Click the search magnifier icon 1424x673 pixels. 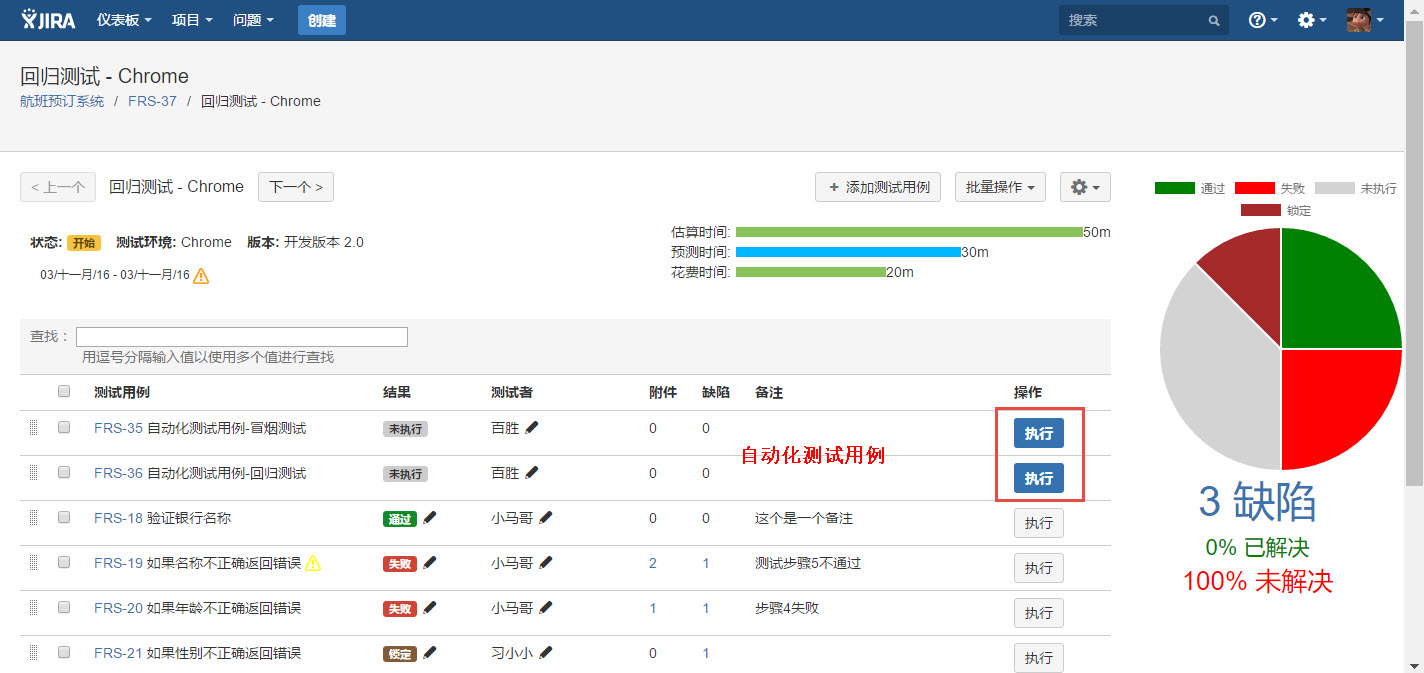pyautogui.click(x=1213, y=21)
